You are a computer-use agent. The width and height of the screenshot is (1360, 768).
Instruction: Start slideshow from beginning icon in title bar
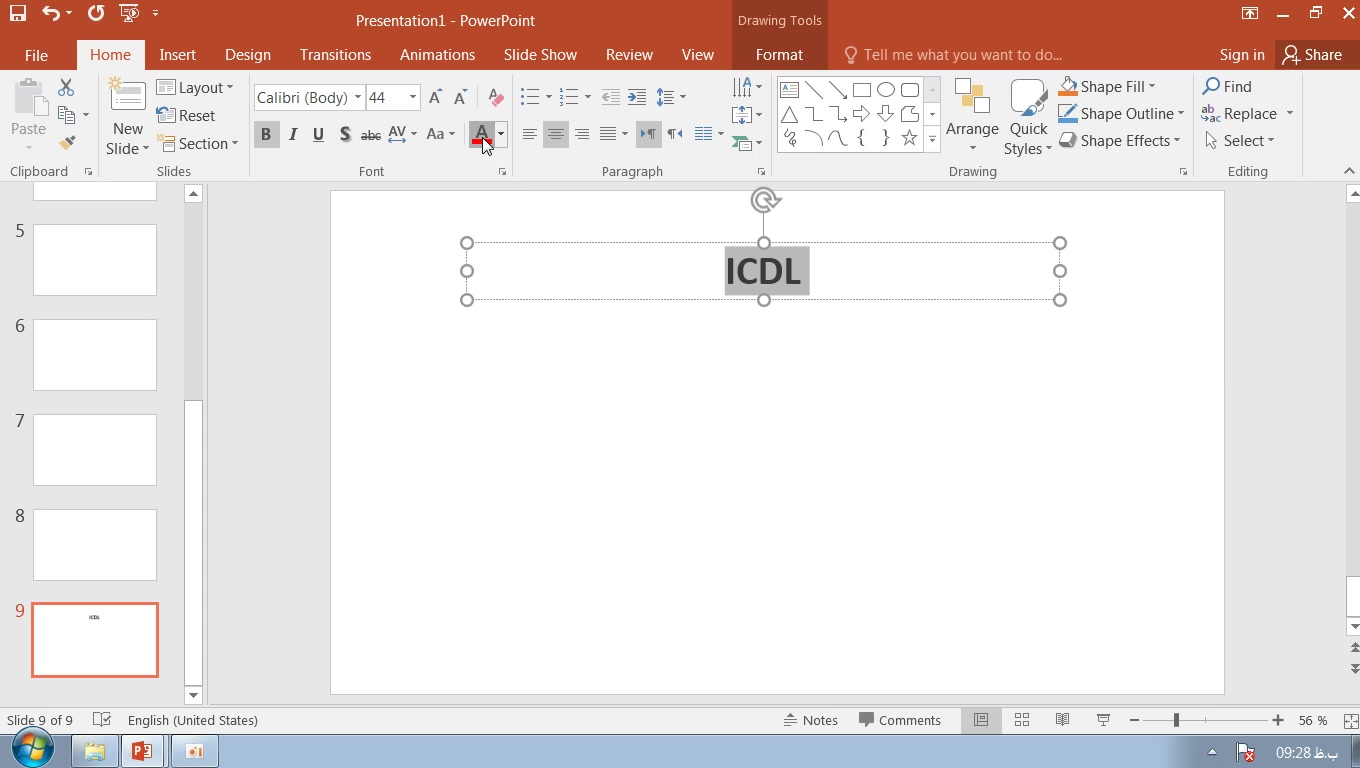(129, 14)
